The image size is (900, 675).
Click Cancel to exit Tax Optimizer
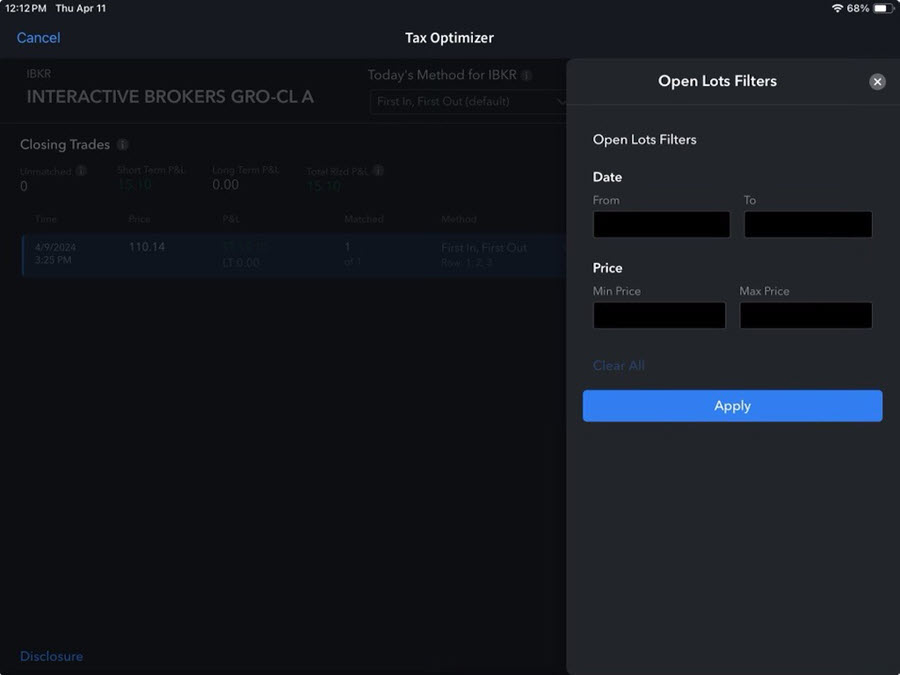click(x=38, y=37)
